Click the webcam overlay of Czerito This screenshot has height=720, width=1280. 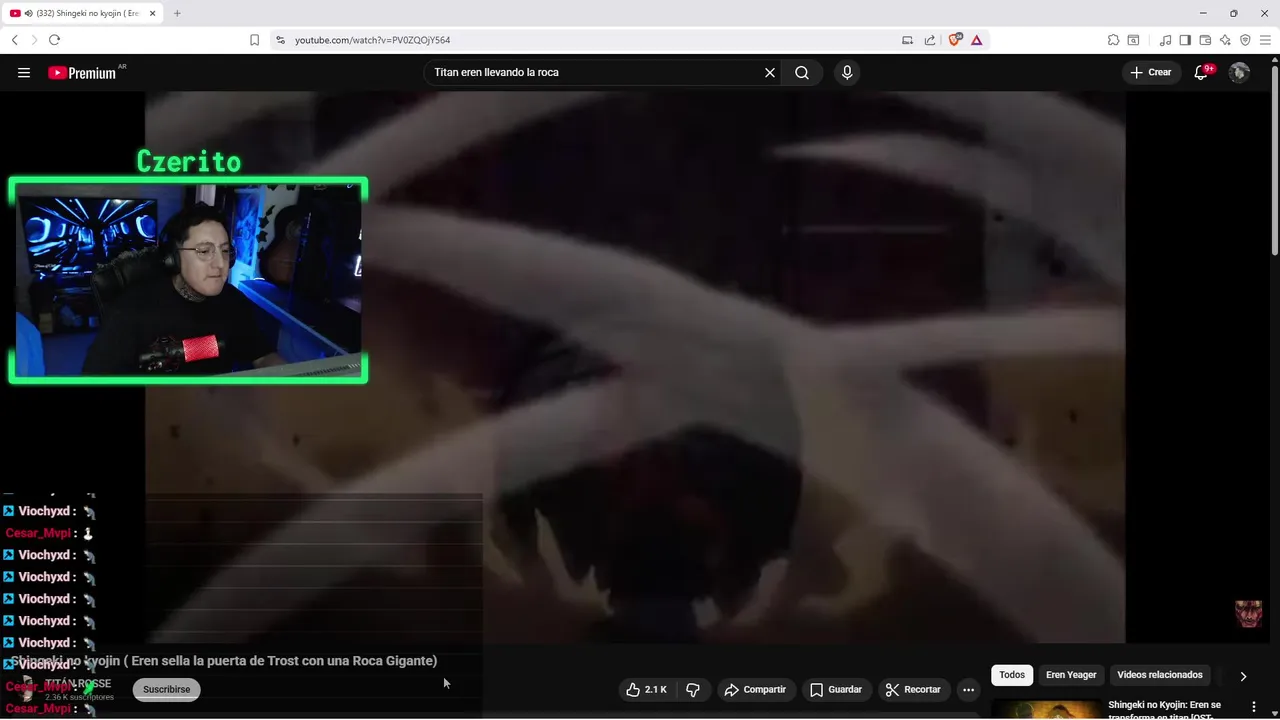click(x=188, y=280)
